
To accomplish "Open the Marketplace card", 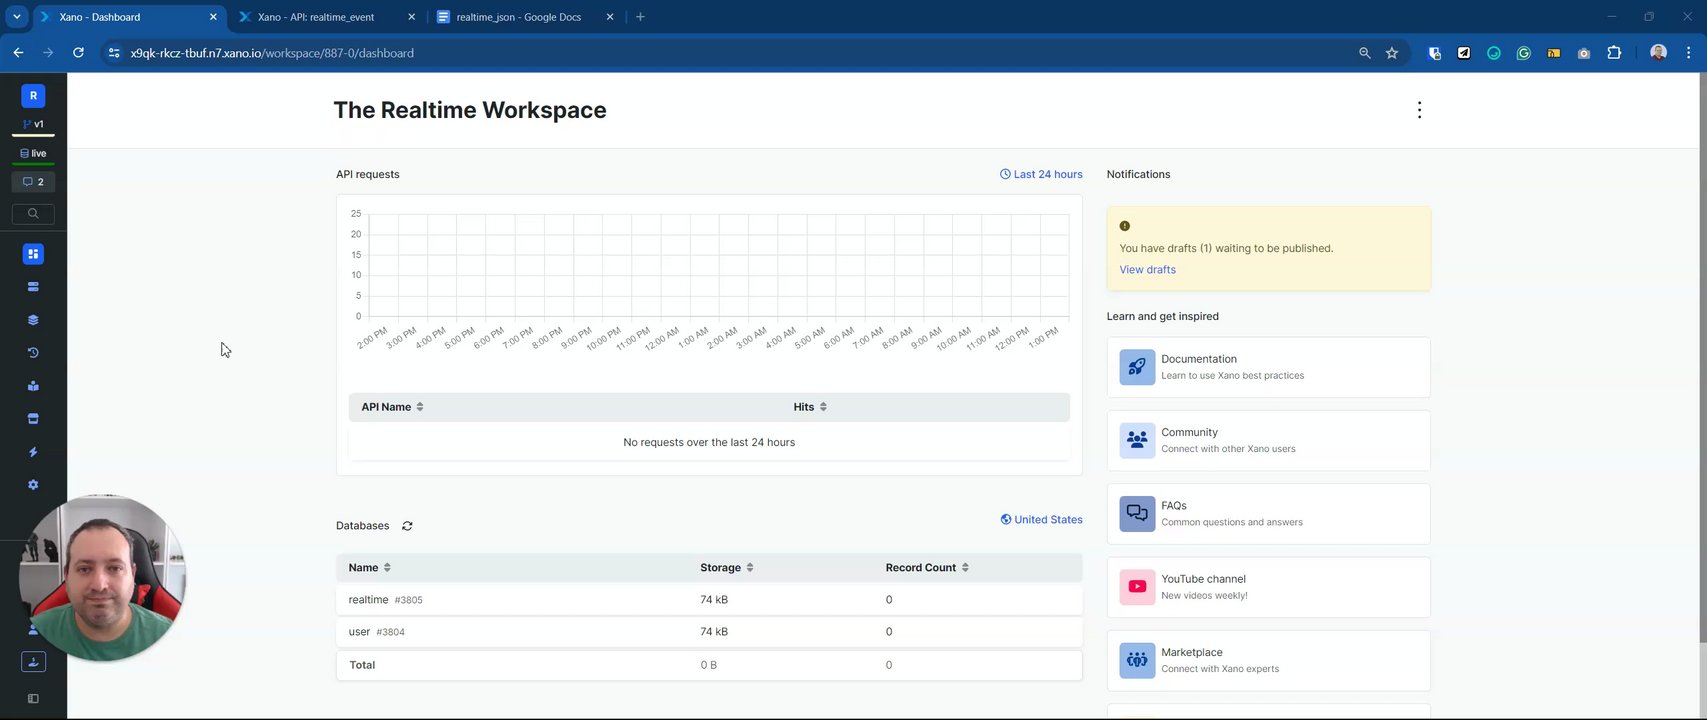I will tap(1268, 660).
